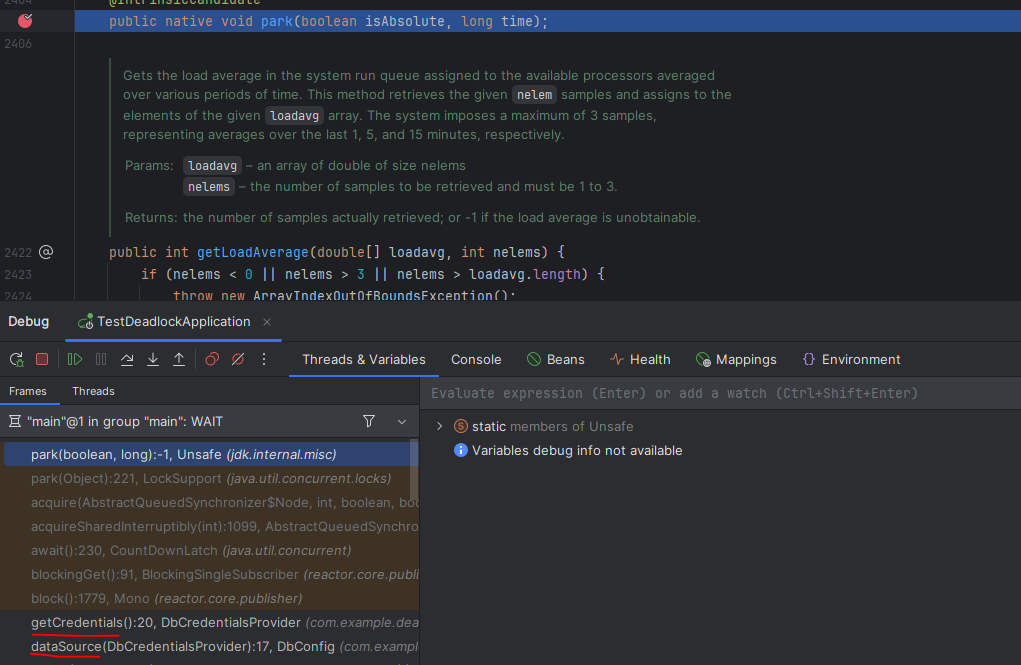Click the Debug tool window title
The width and height of the screenshot is (1021, 665).
point(29,322)
